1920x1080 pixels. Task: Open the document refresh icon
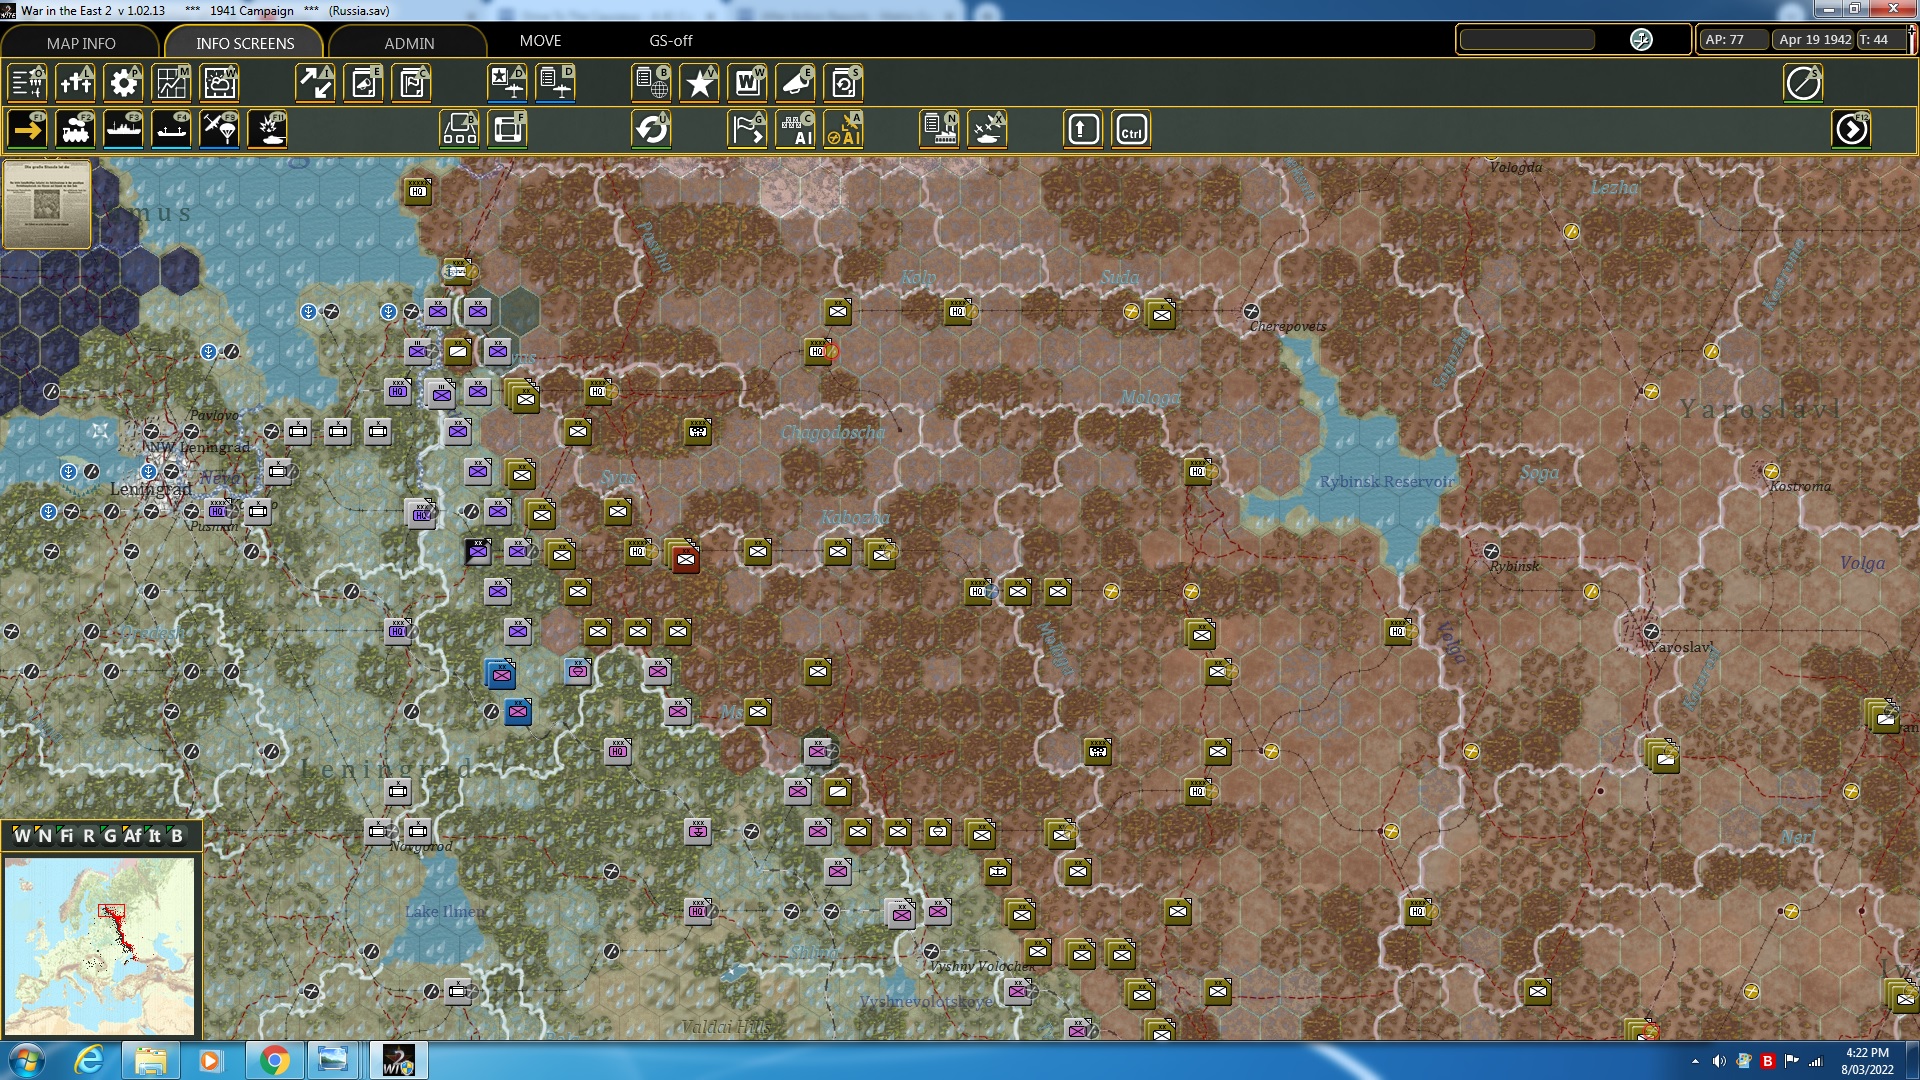click(x=843, y=83)
